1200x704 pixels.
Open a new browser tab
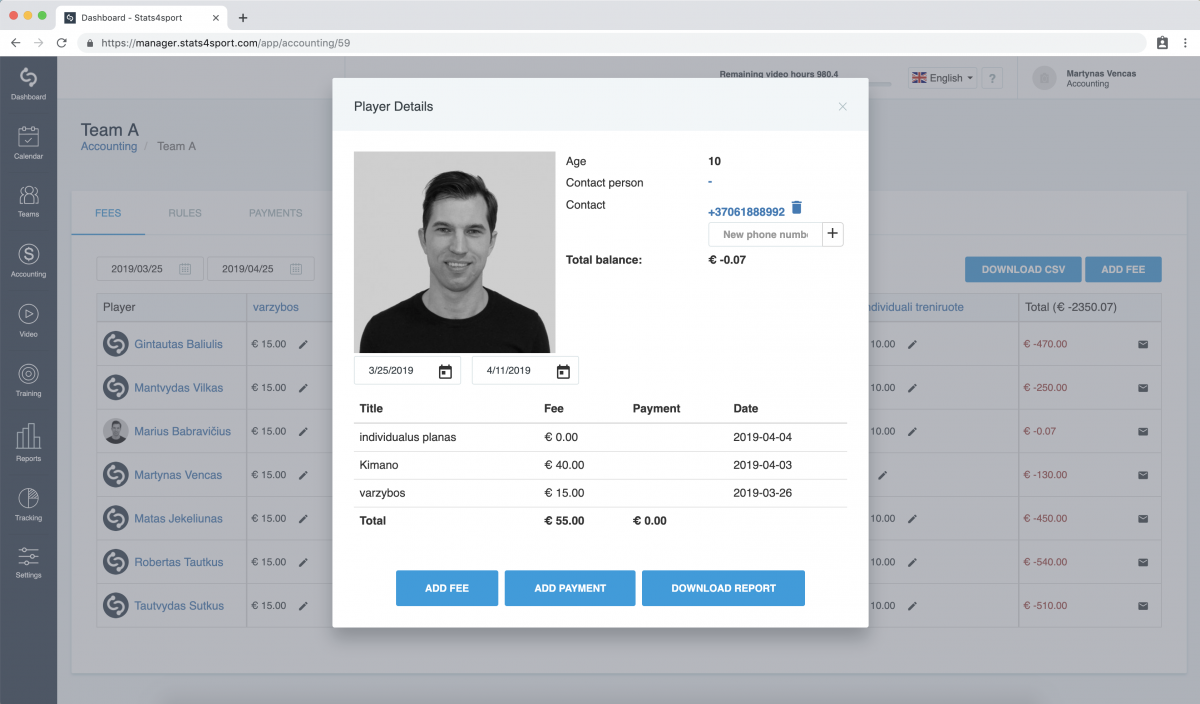click(243, 17)
